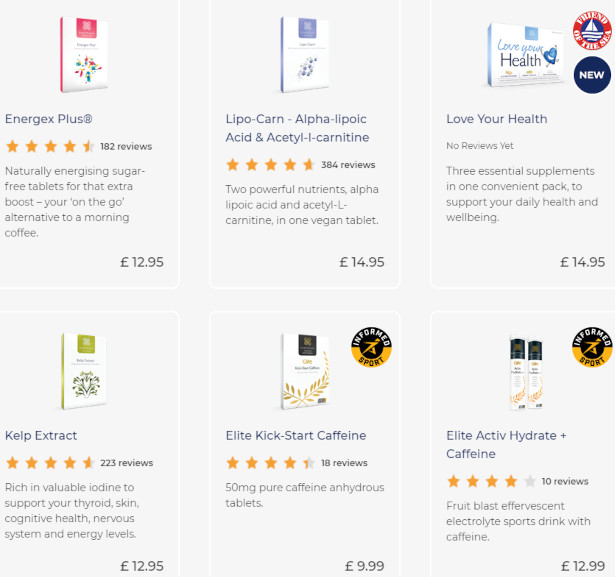The width and height of the screenshot is (615, 577).
Task: Click the 384 reviews link for Lipo-Carn
Action: [348, 165]
